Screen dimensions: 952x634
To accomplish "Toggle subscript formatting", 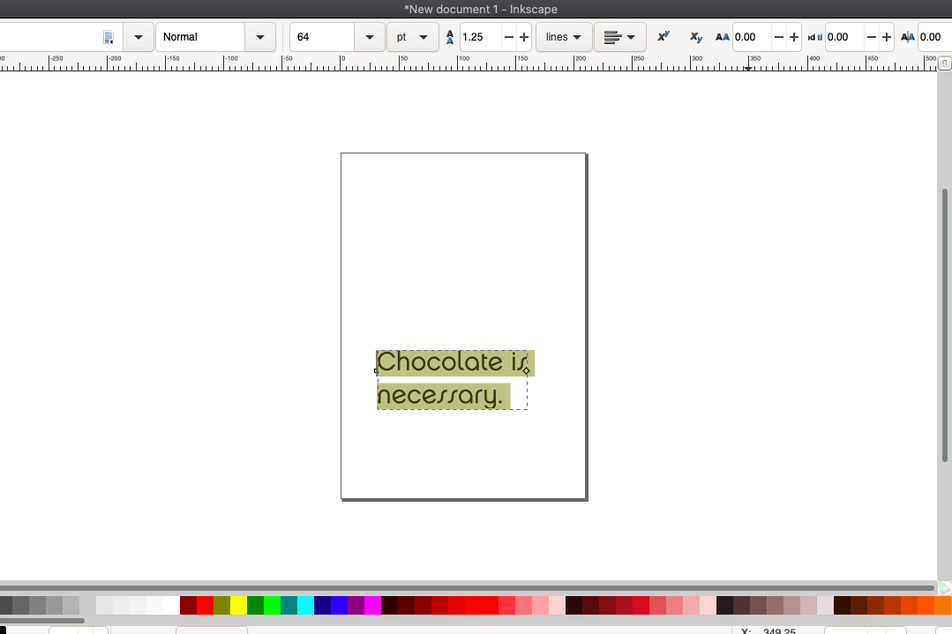I will pos(696,37).
